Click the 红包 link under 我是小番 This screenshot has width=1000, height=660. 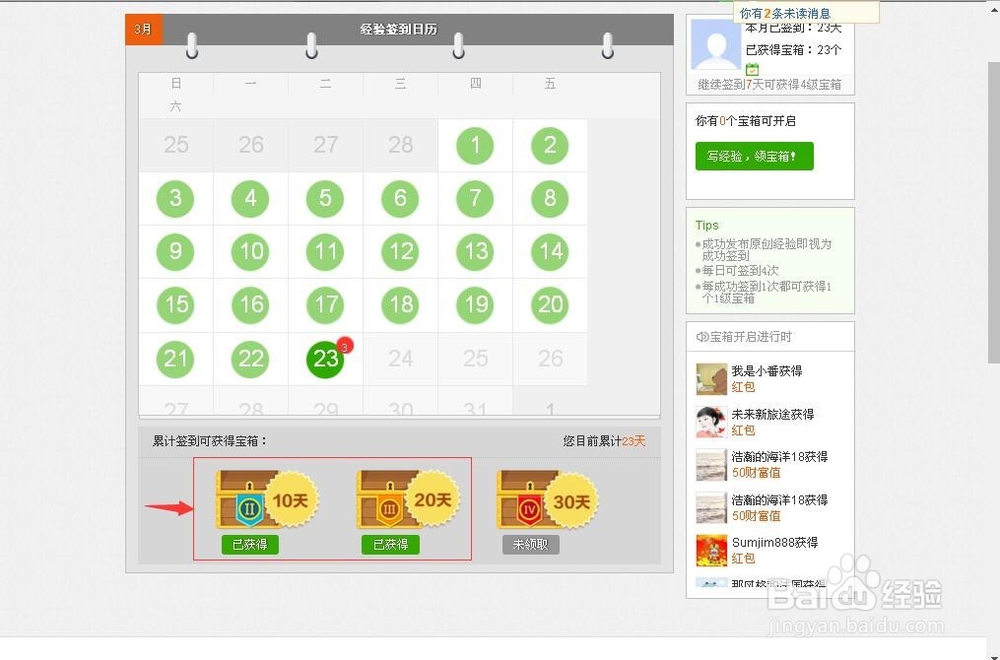pyautogui.click(x=742, y=387)
